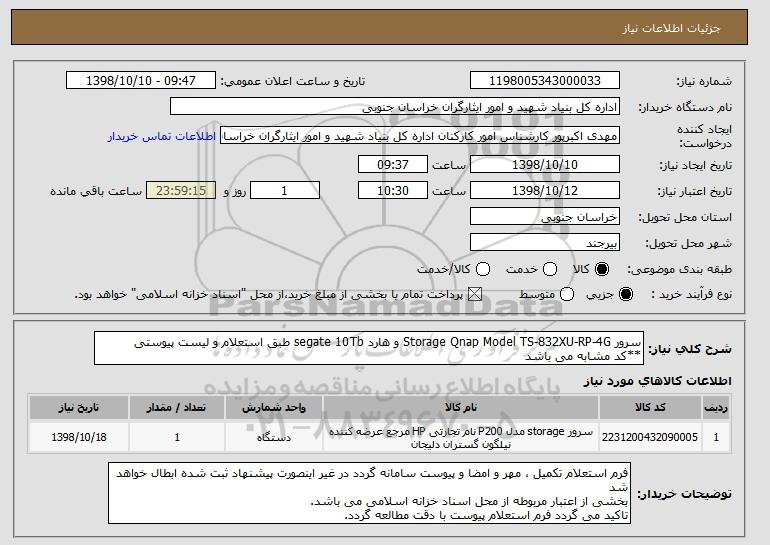Click the delivery city field بیرجند
The image size is (770, 545).
pos(545,243)
